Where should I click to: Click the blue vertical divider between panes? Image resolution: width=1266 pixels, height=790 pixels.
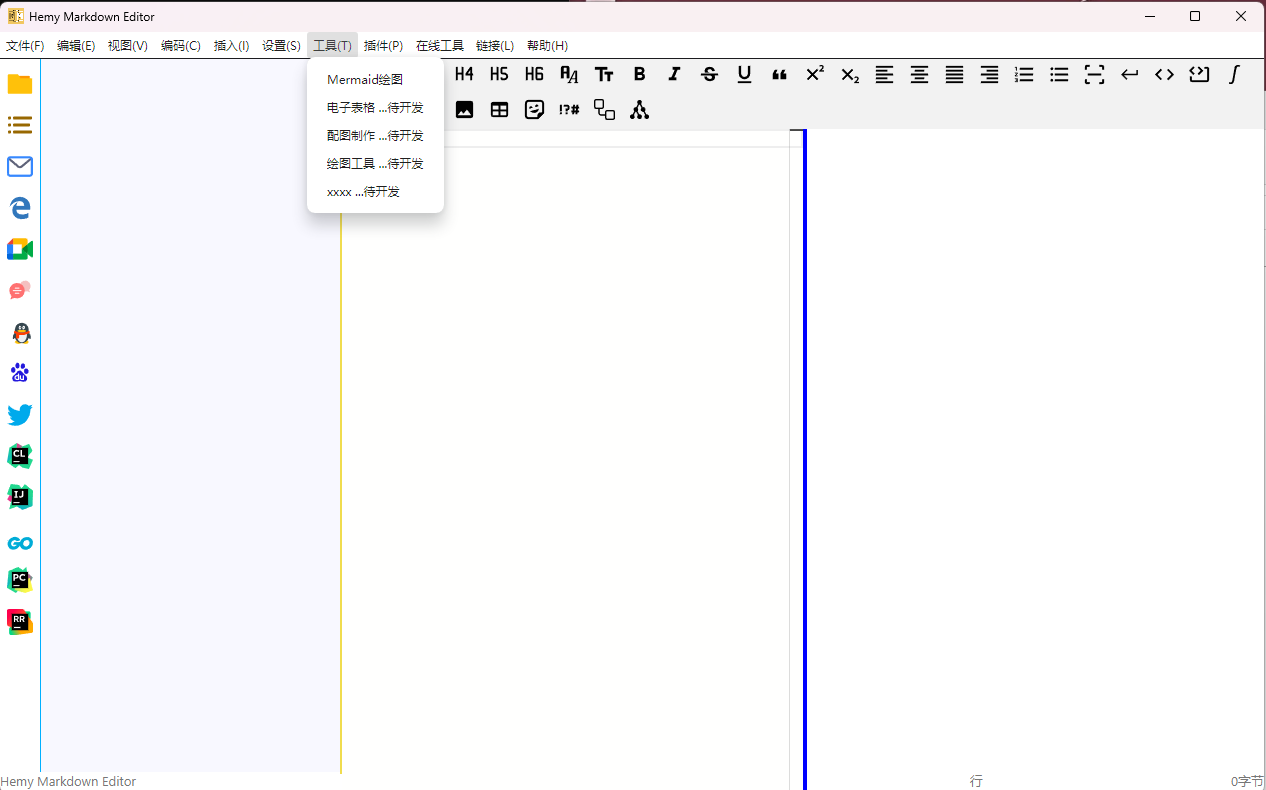804,450
